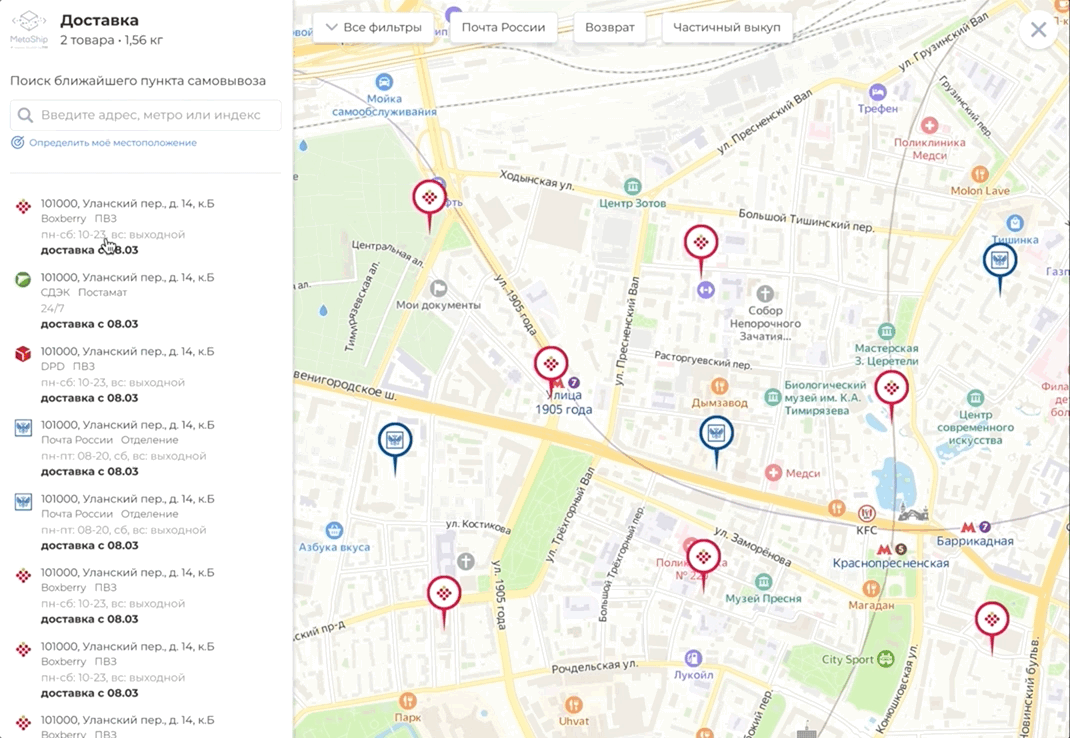Select the СДЭК Постамат pickup point in list
This screenshot has height=738, width=1070.
[145, 300]
